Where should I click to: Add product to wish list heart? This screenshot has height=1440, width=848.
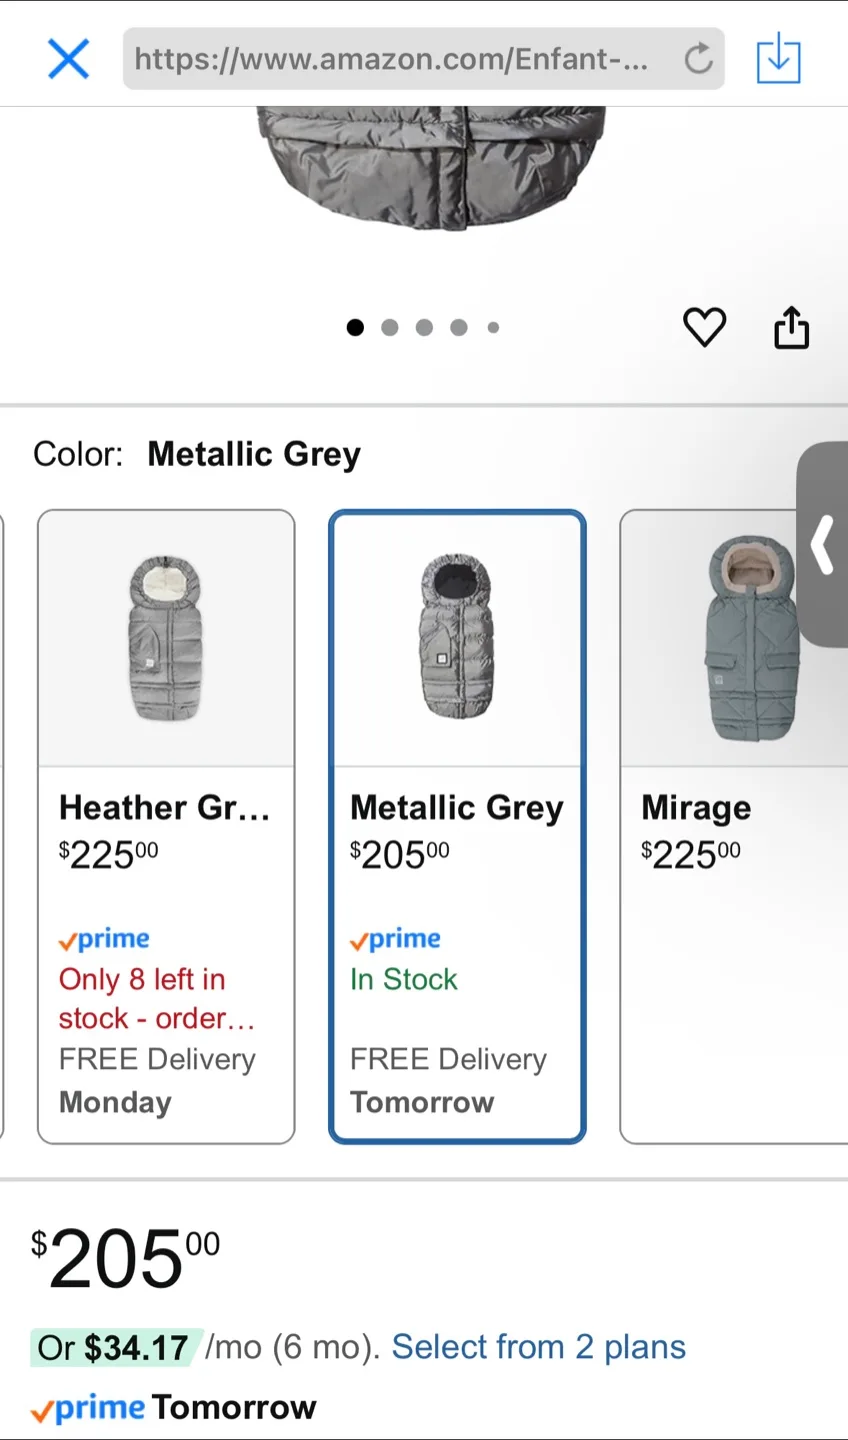point(704,327)
